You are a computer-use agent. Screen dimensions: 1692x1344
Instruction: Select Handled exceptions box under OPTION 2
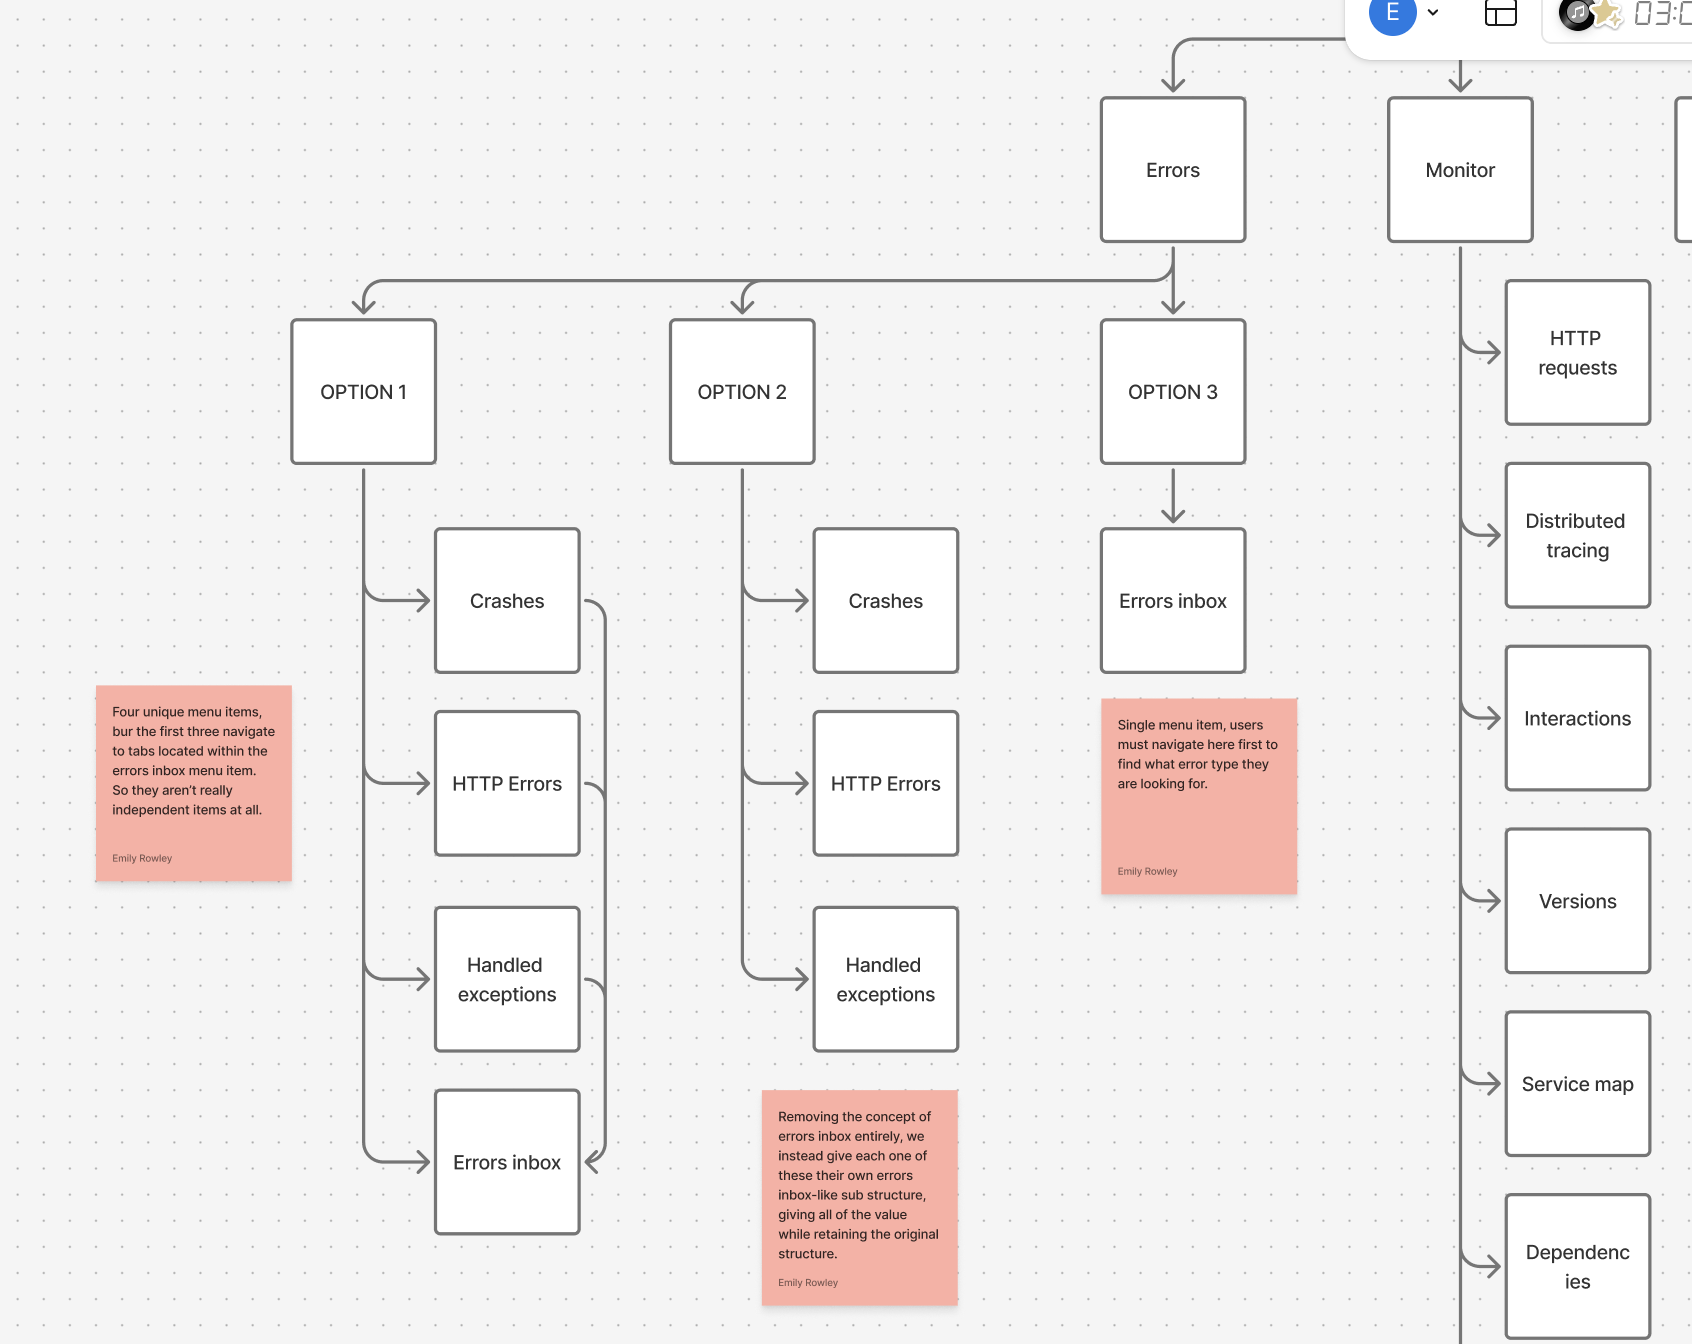(886, 979)
